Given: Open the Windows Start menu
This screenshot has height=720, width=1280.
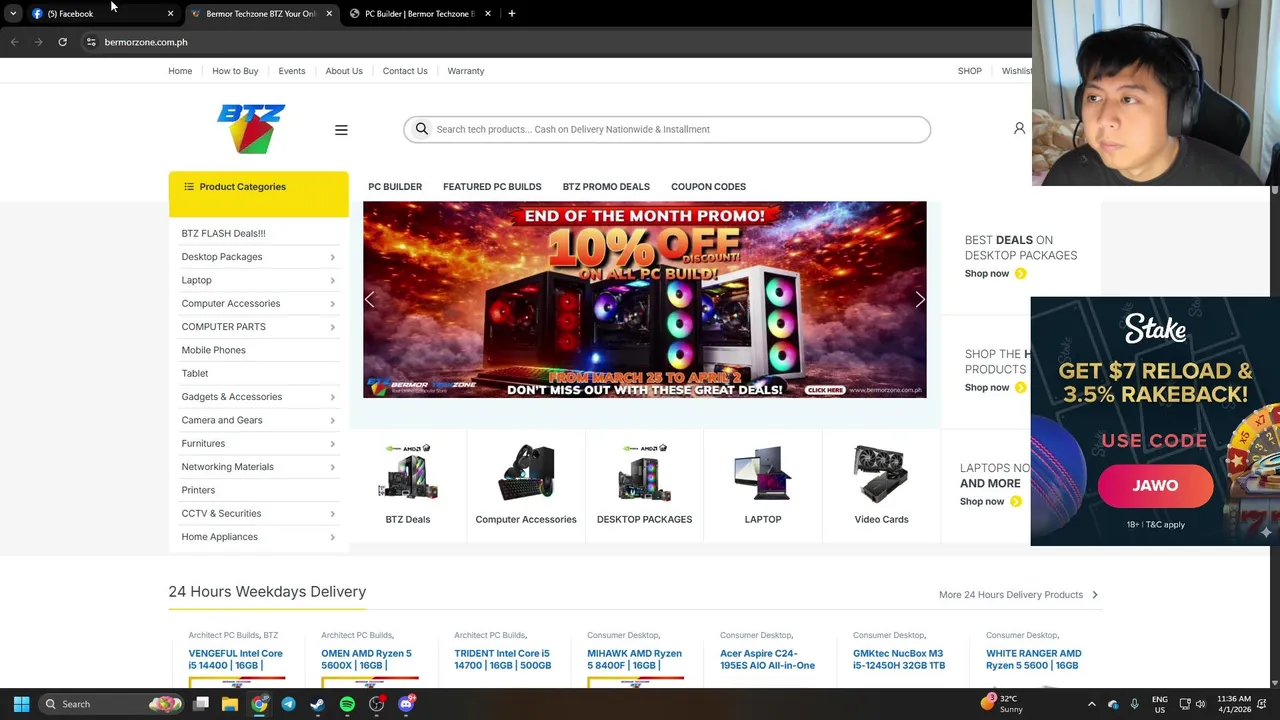Looking at the screenshot, I should (21, 704).
